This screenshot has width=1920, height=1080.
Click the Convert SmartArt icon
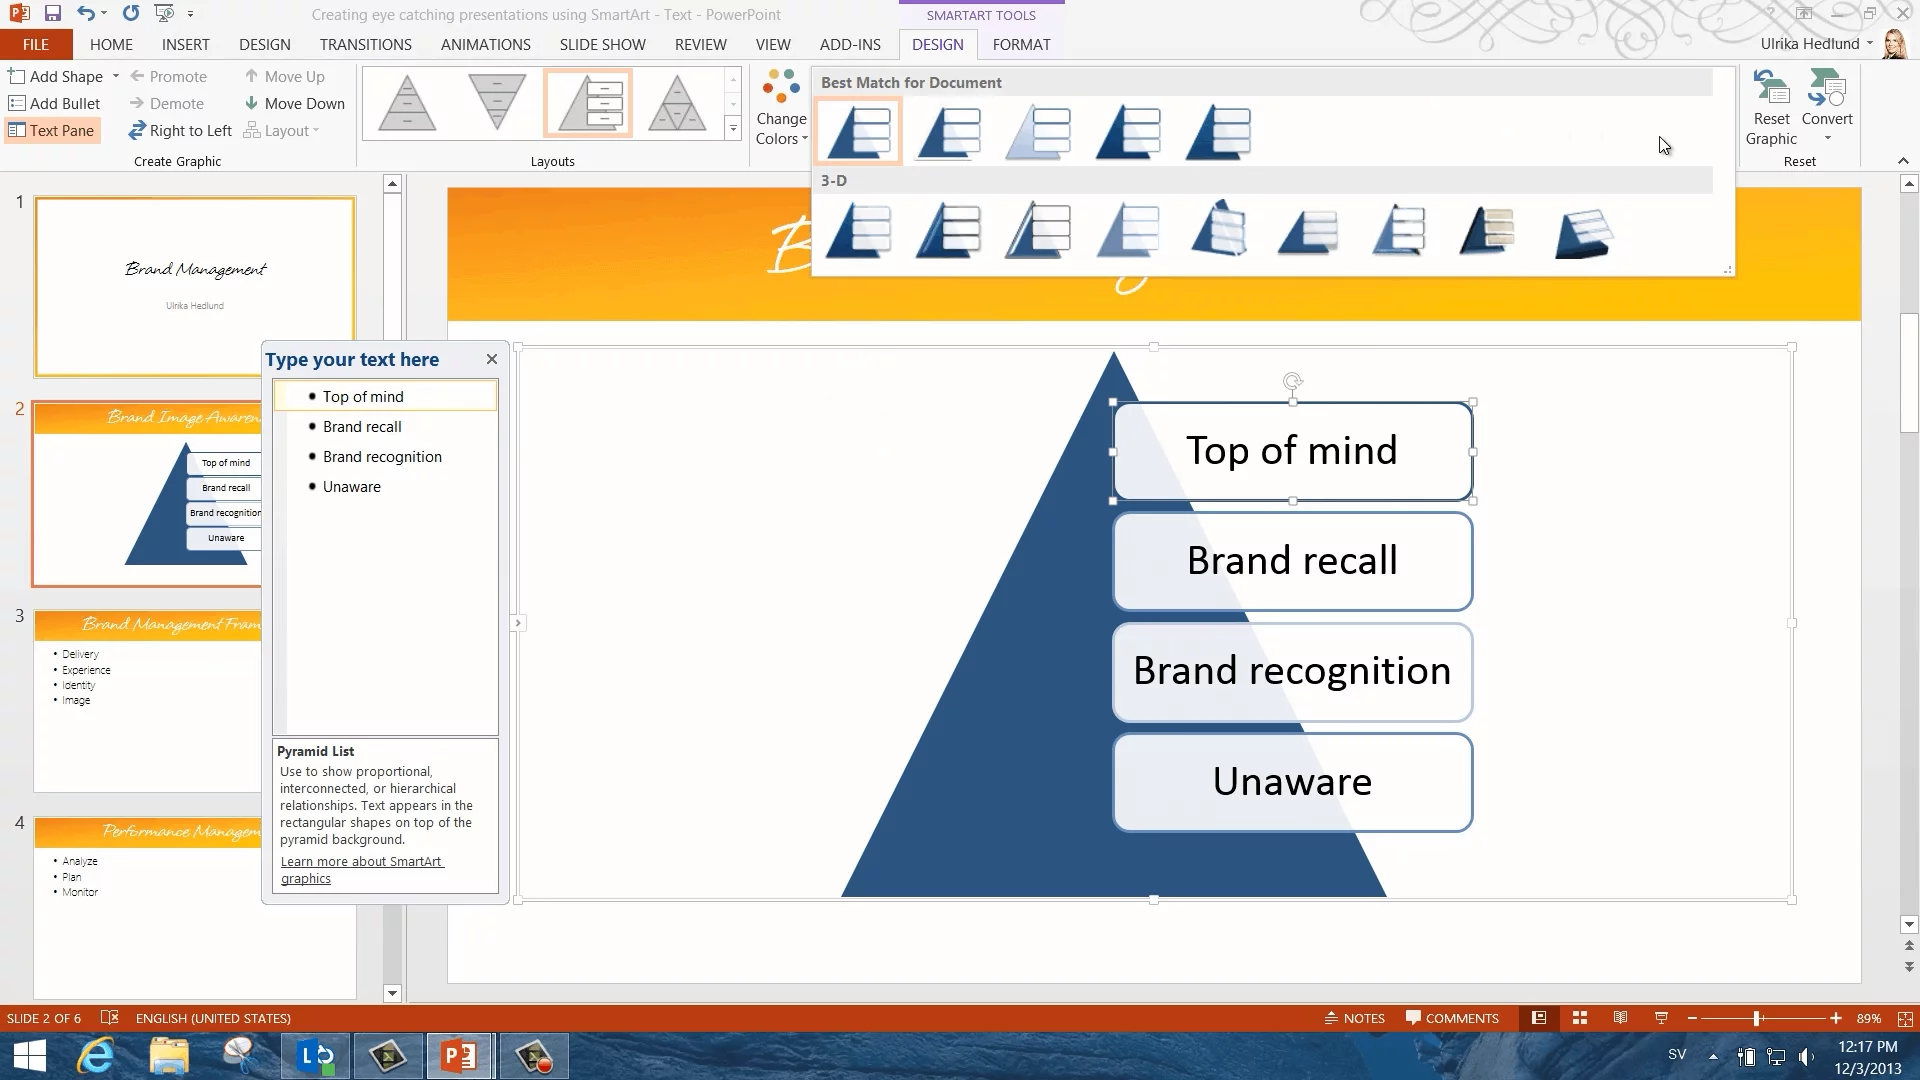(x=1827, y=90)
